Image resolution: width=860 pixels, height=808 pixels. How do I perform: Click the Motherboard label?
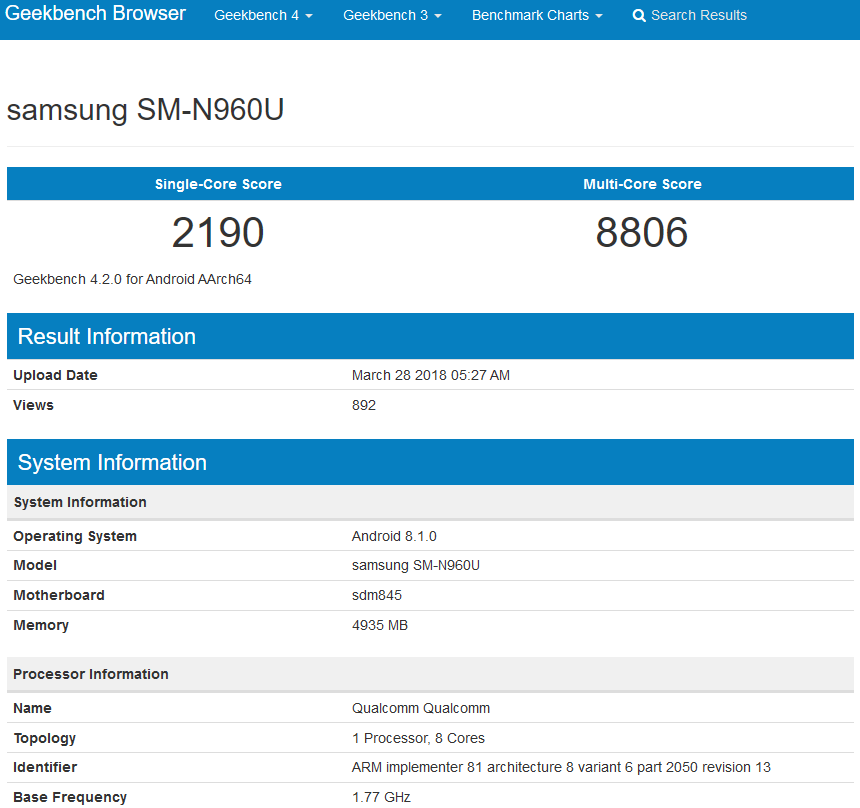[59, 595]
